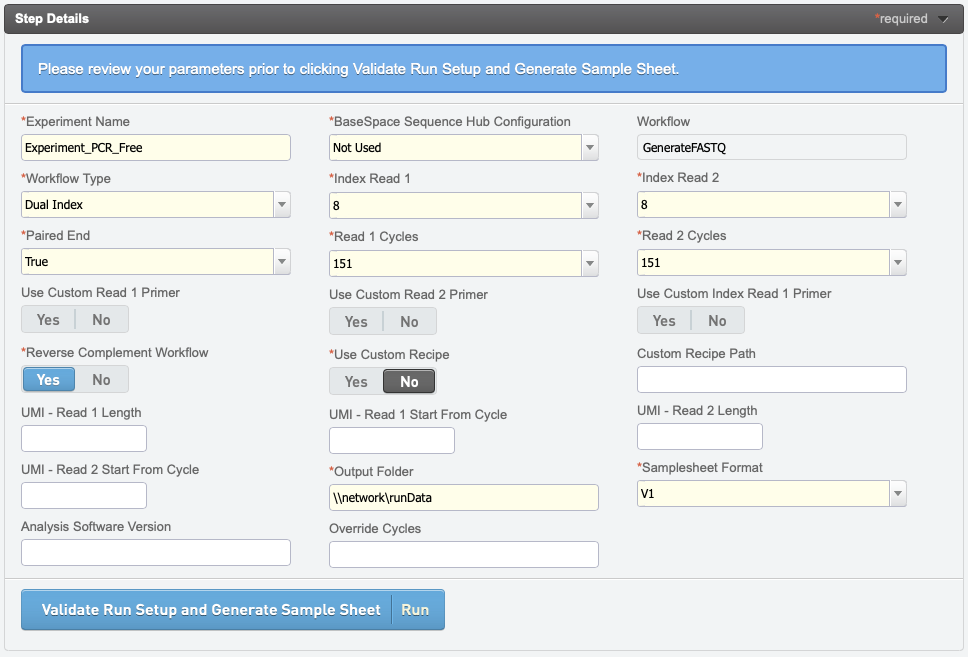
Task: Click the Custom Recipe Path field
Action: pyautogui.click(x=772, y=380)
